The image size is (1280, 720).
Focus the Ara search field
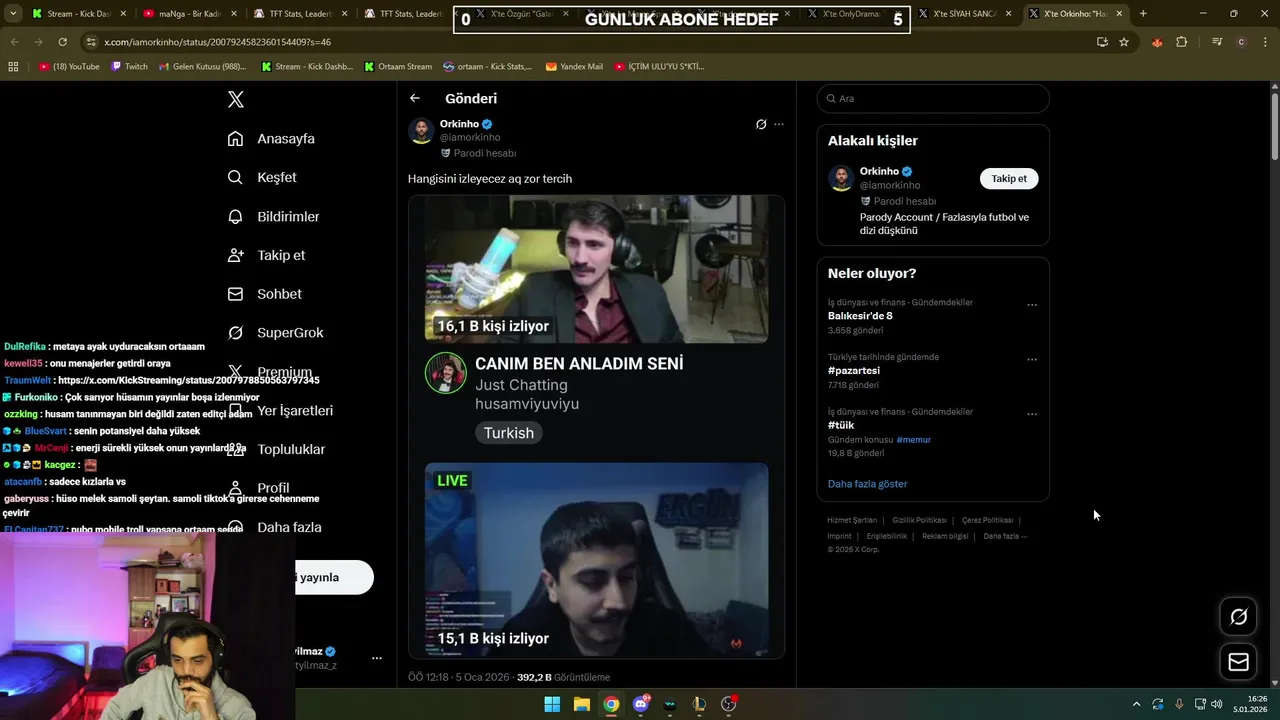tap(933, 98)
